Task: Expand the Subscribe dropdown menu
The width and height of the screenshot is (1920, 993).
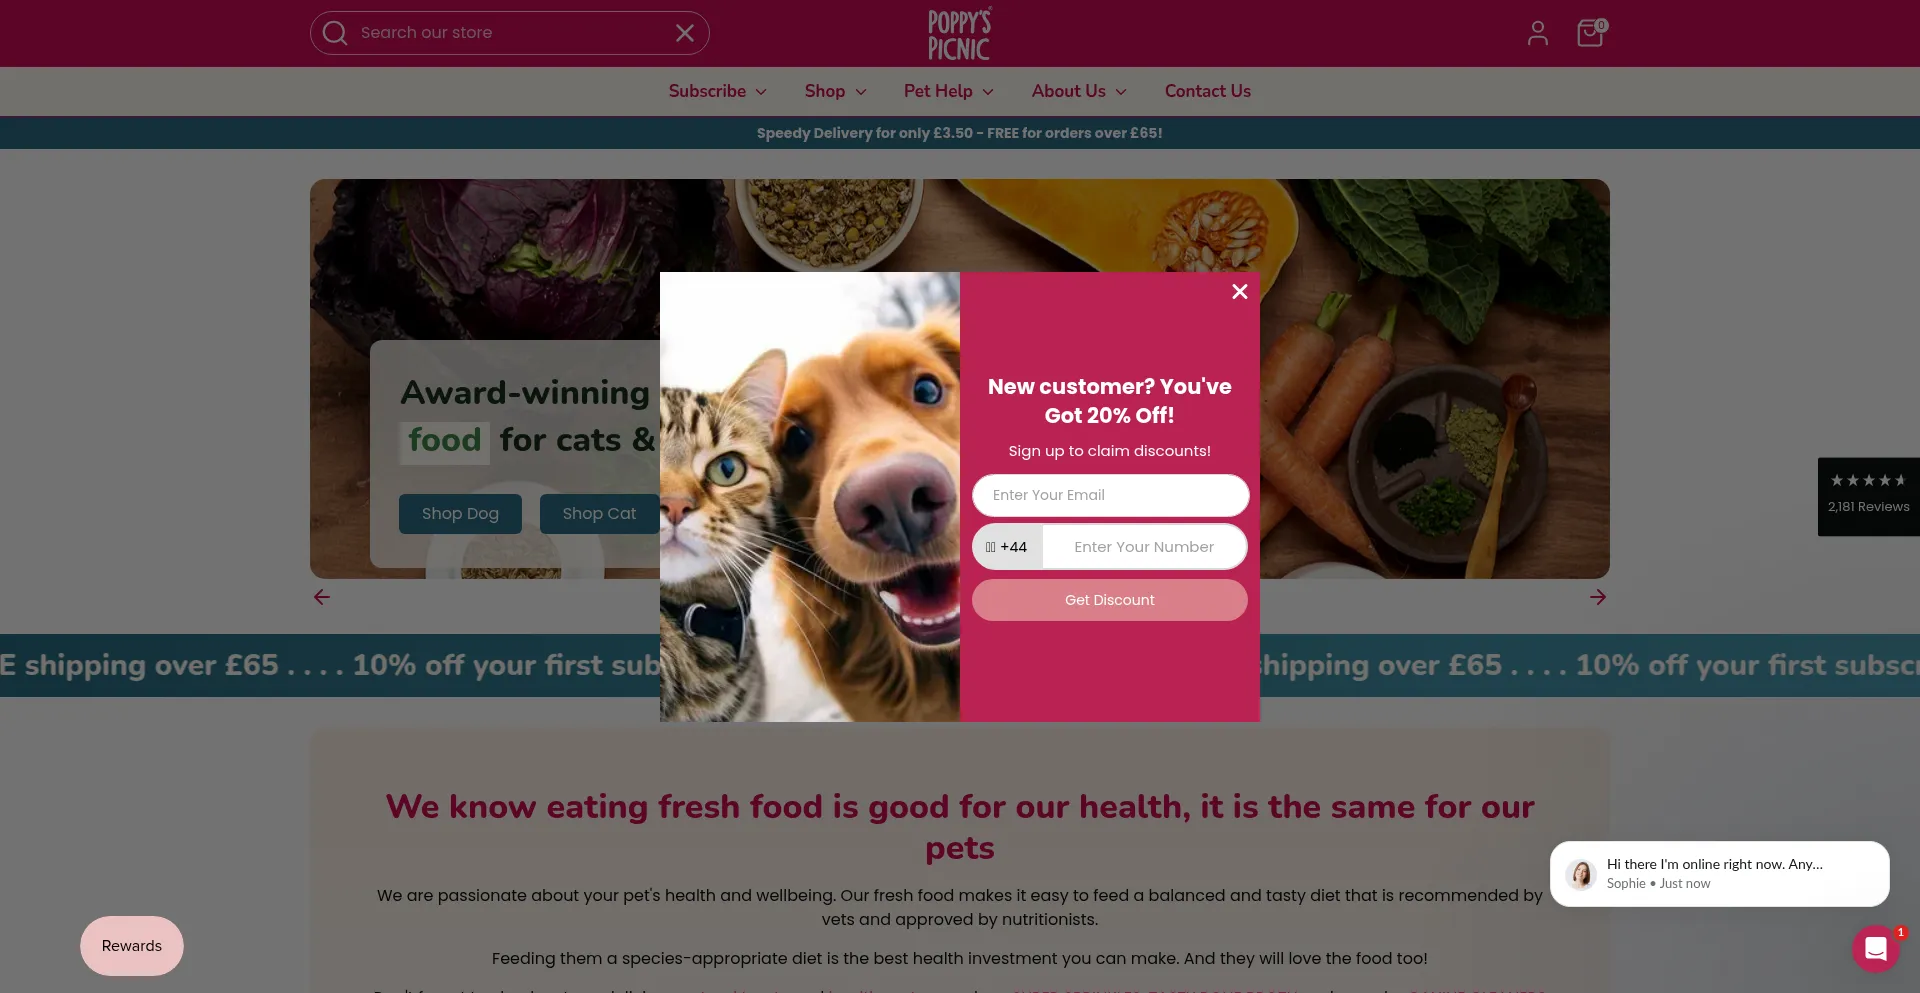Action: [717, 91]
